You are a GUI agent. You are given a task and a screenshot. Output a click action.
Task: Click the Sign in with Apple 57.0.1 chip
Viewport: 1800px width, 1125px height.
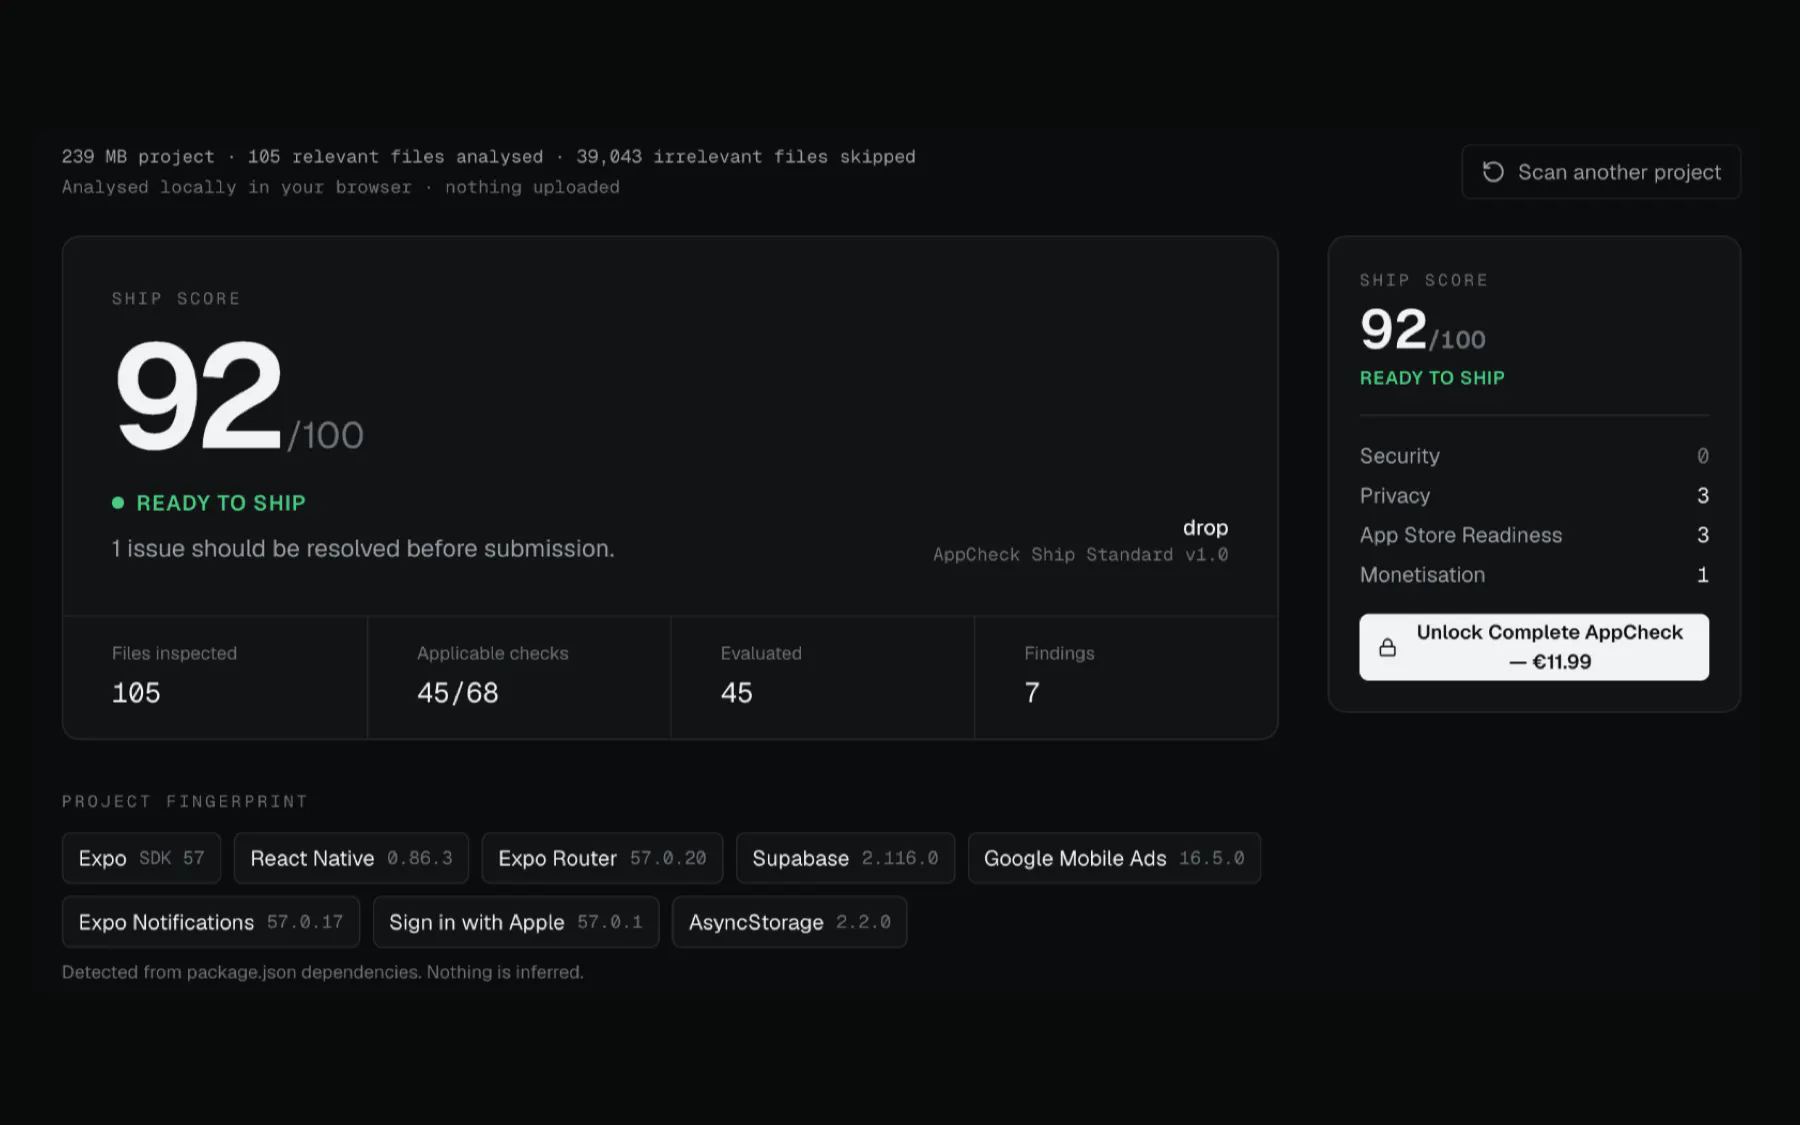pyautogui.click(x=516, y=922)
